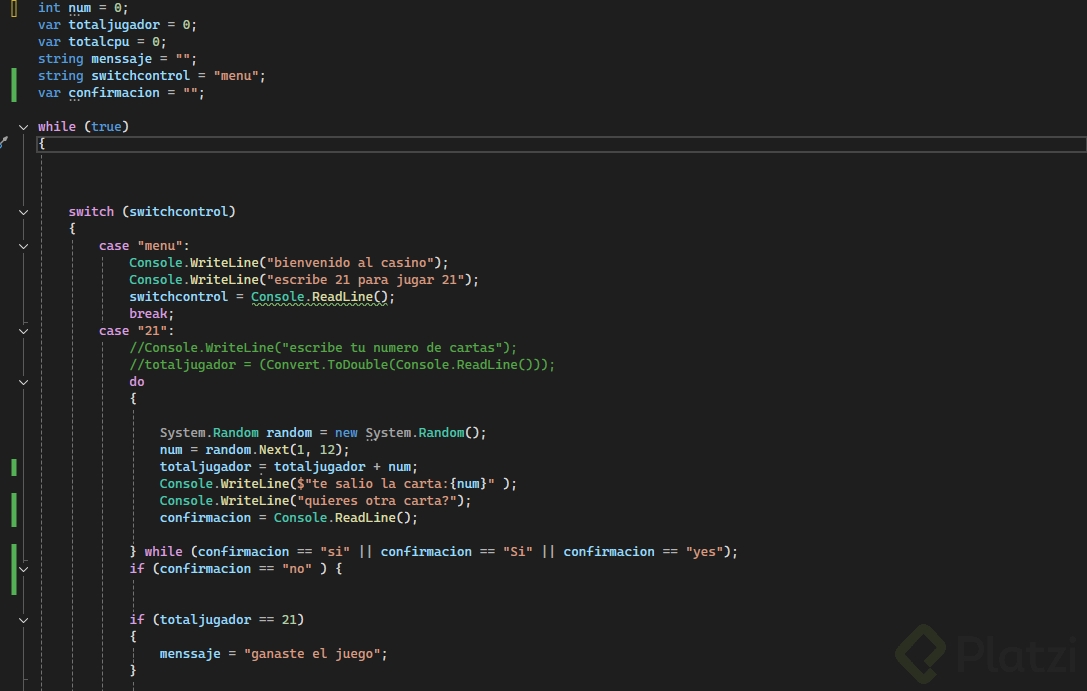Click the number 21 in totaljugador == 21
Image resolution: width=1087 pixels, height=691 pixels.
pyautogui.click(x=289, y=620)
